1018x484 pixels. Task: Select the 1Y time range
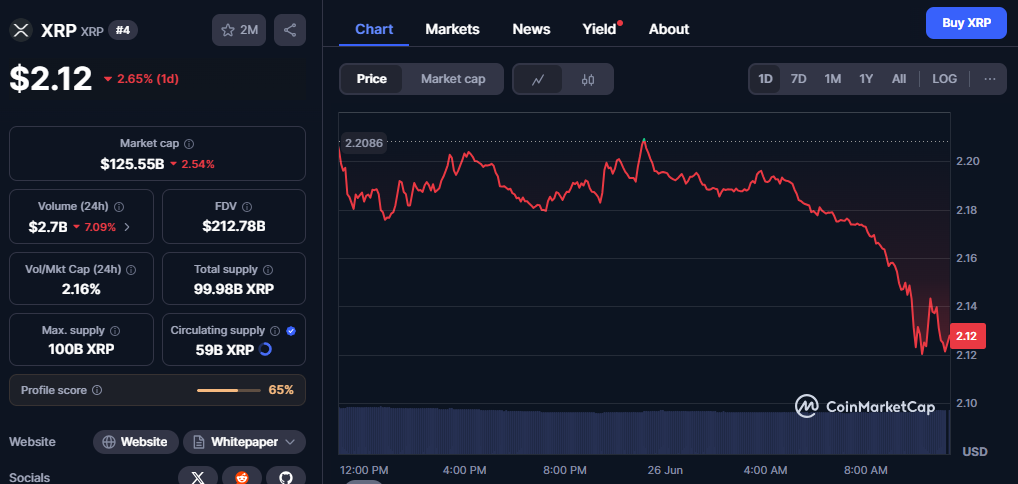click(866, 79)
